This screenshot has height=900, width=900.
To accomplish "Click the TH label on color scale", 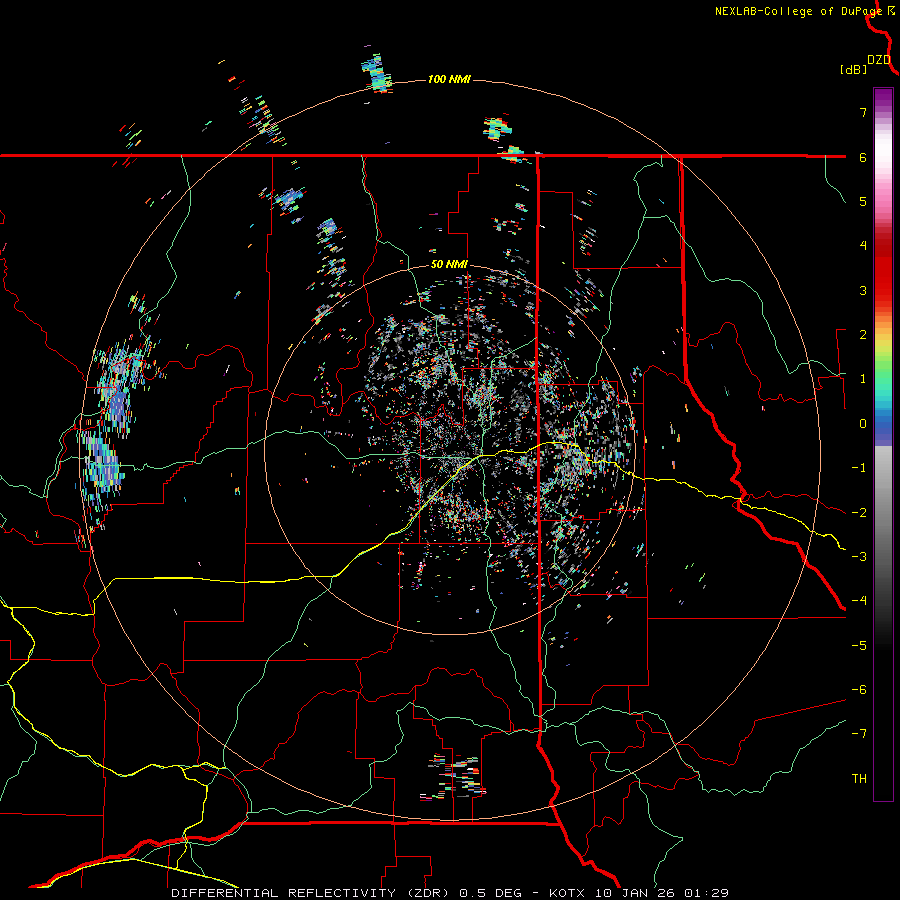I will (x=859, y=779).
